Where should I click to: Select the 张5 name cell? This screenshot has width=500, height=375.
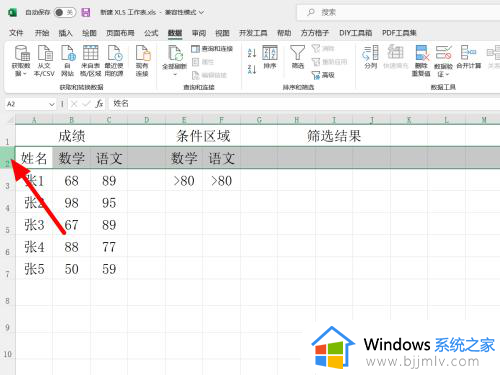pos(34,269)
